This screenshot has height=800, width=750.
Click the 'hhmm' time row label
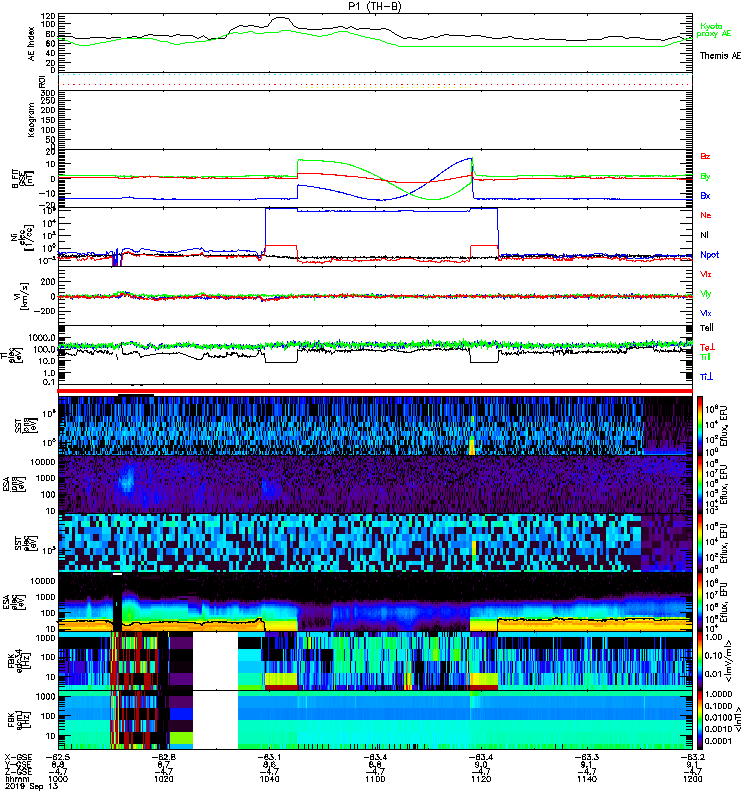tap(17, 779)
